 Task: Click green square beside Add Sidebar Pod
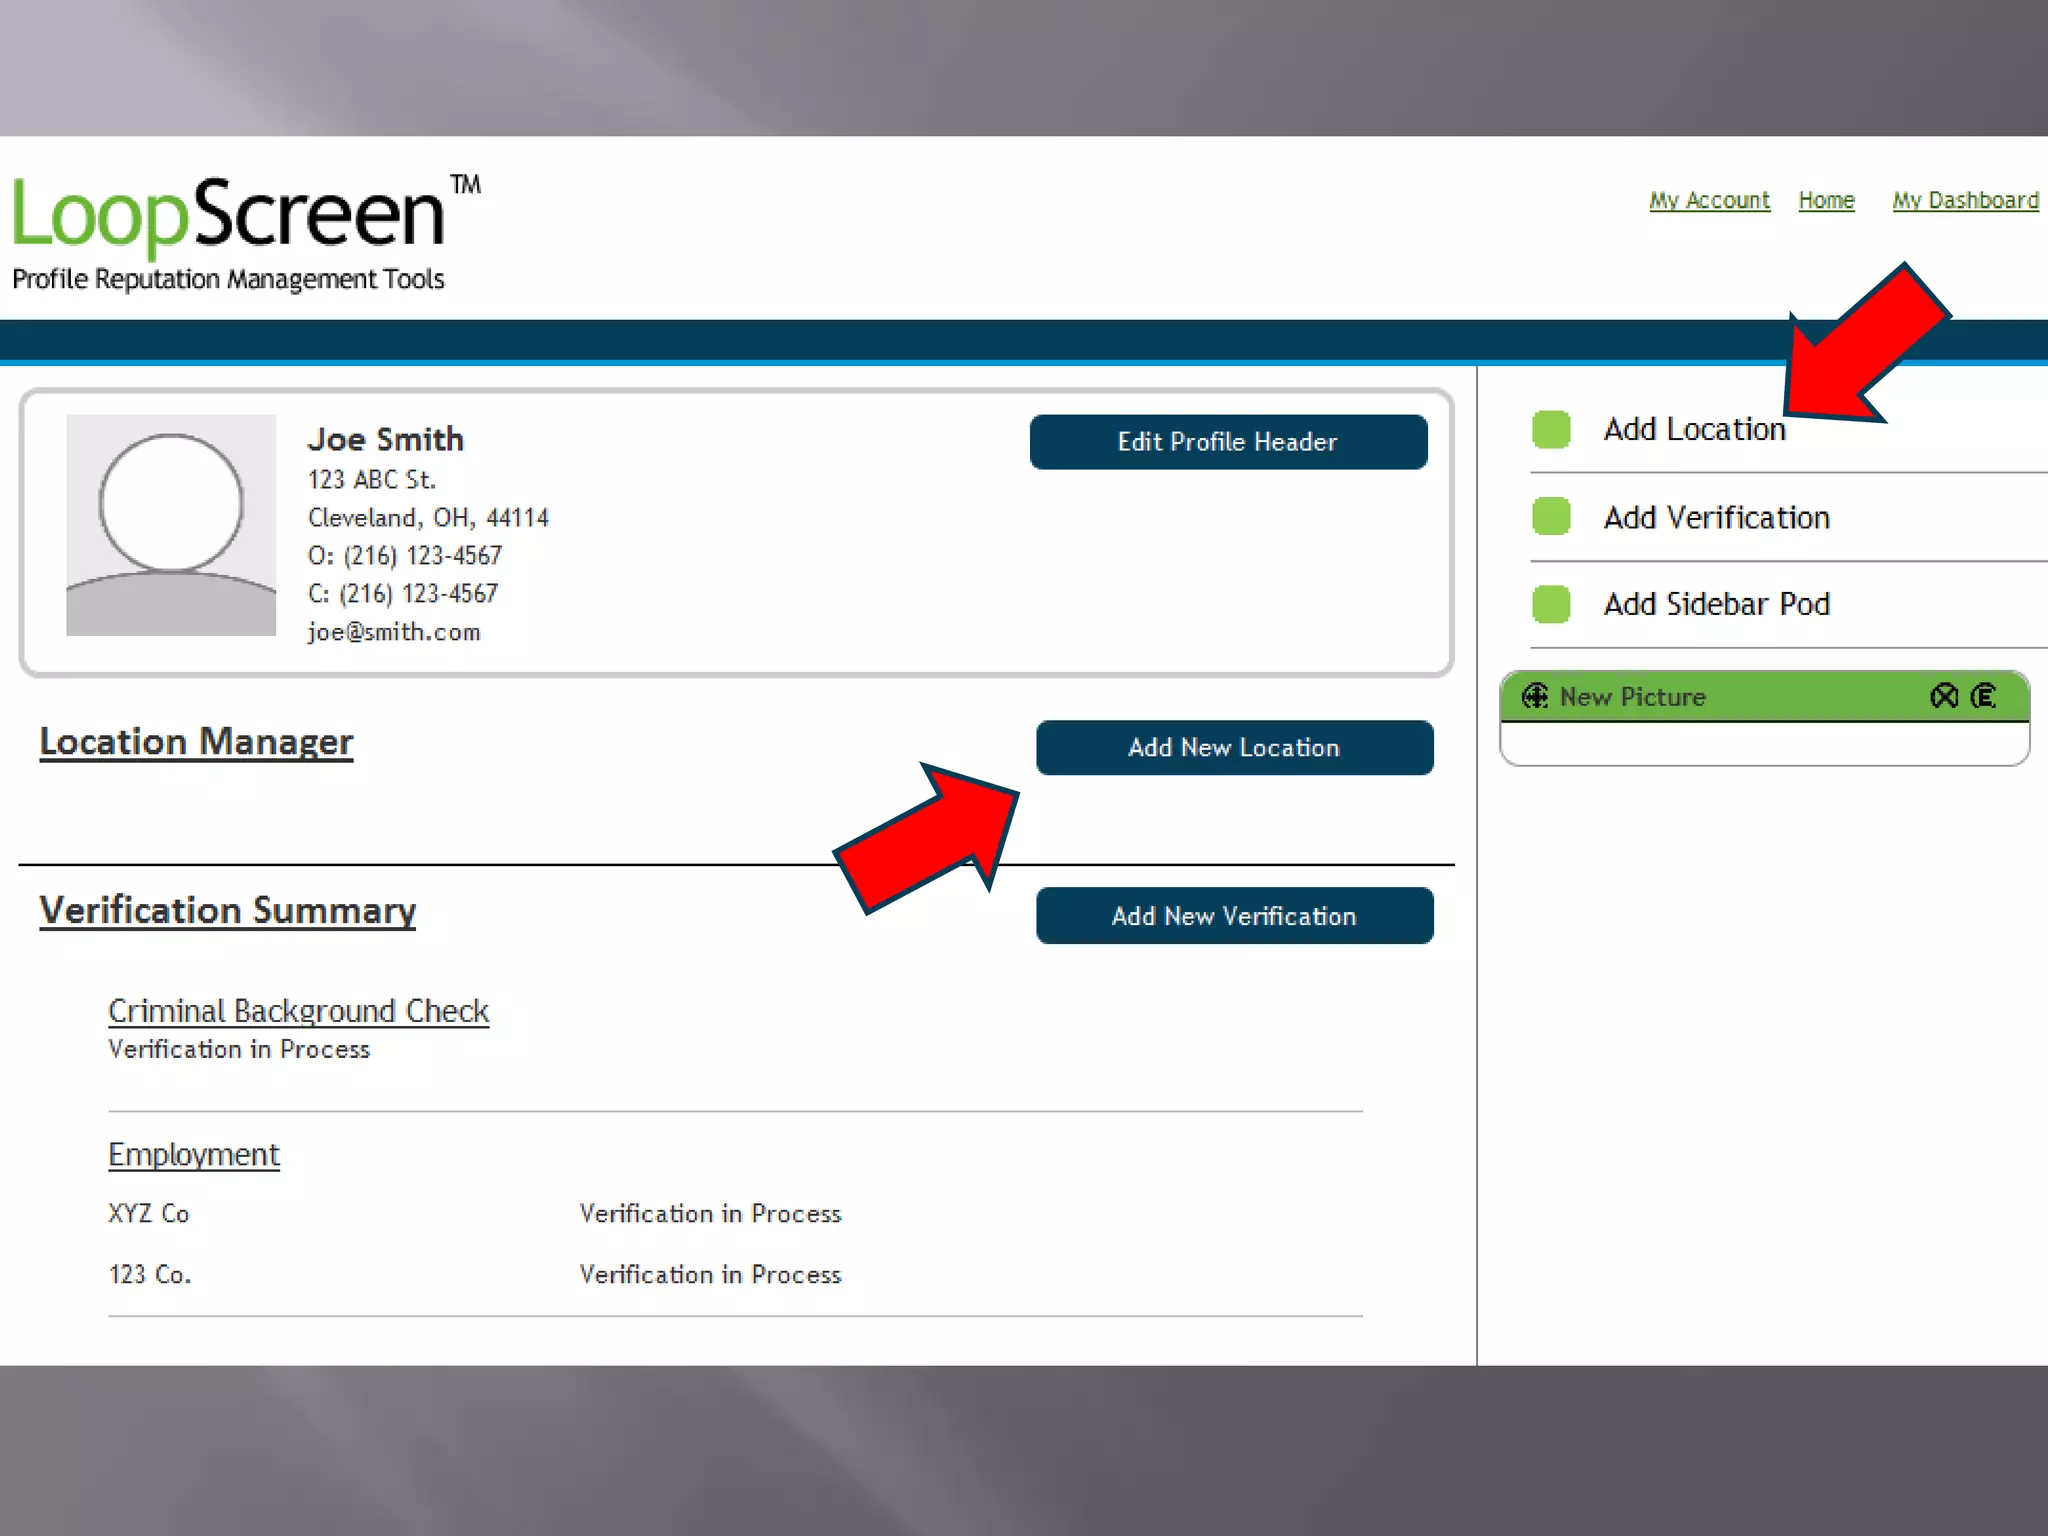click(1551, 604)
